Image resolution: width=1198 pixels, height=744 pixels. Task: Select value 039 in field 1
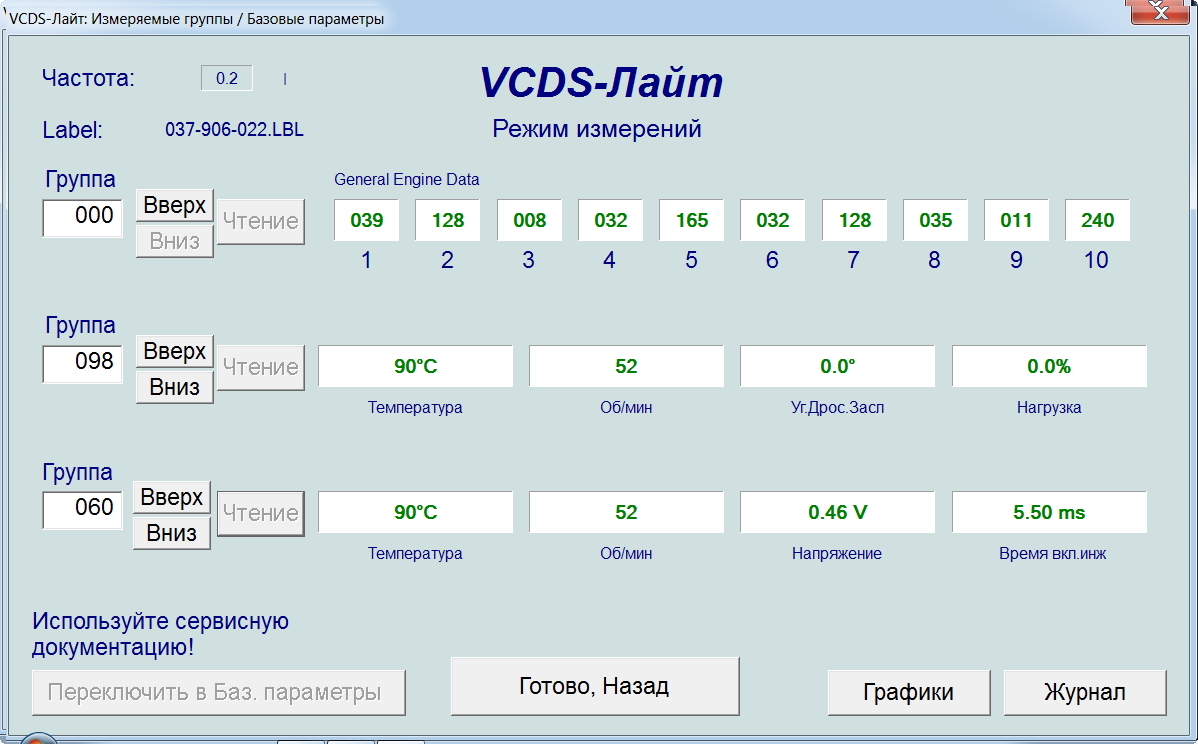click(x=367, y=220)
